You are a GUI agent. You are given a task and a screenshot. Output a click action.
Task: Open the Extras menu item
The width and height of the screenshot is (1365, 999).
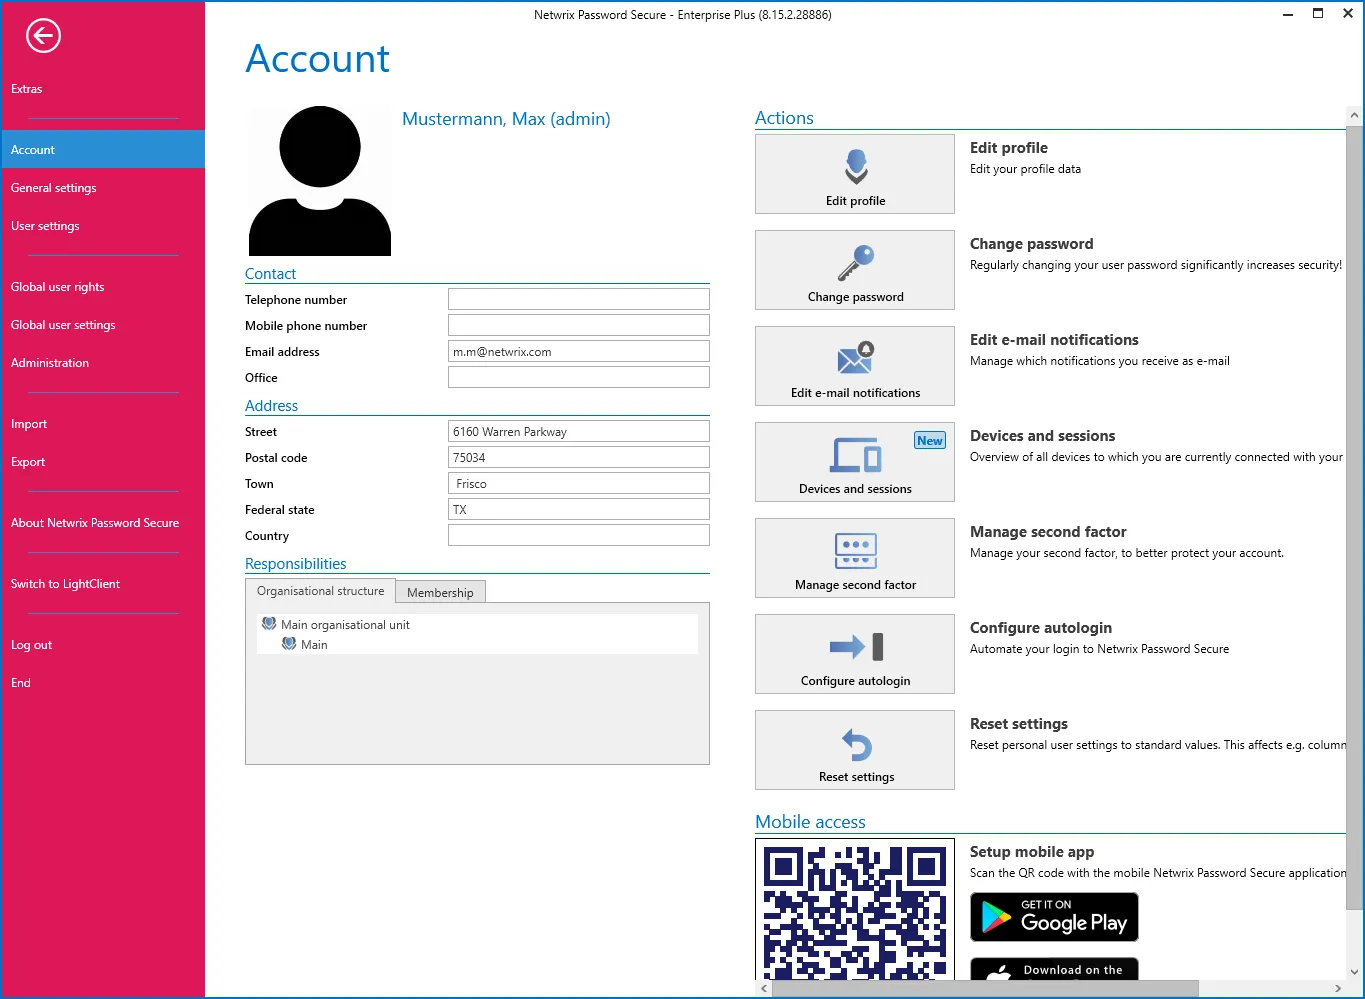tap(103, 89)
